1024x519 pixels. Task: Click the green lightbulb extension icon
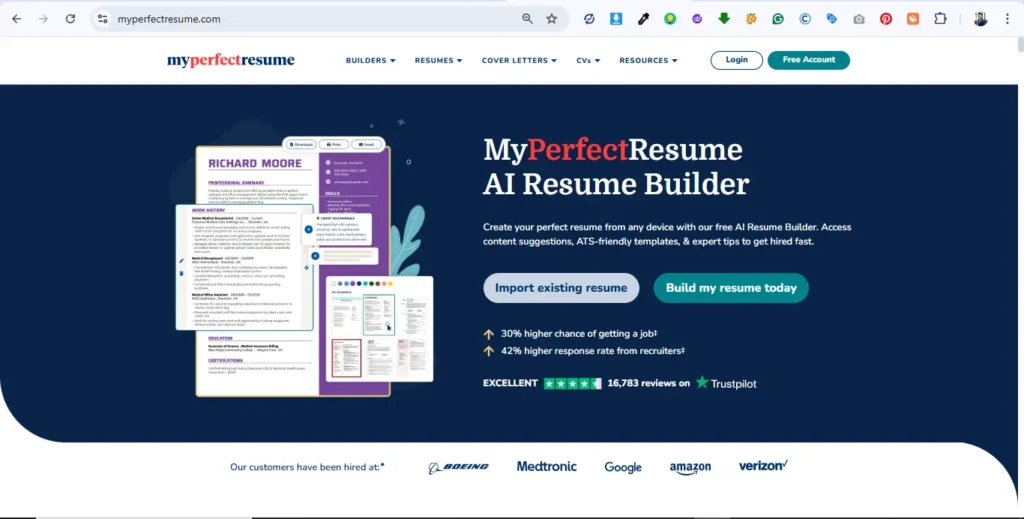pos(670,19)
